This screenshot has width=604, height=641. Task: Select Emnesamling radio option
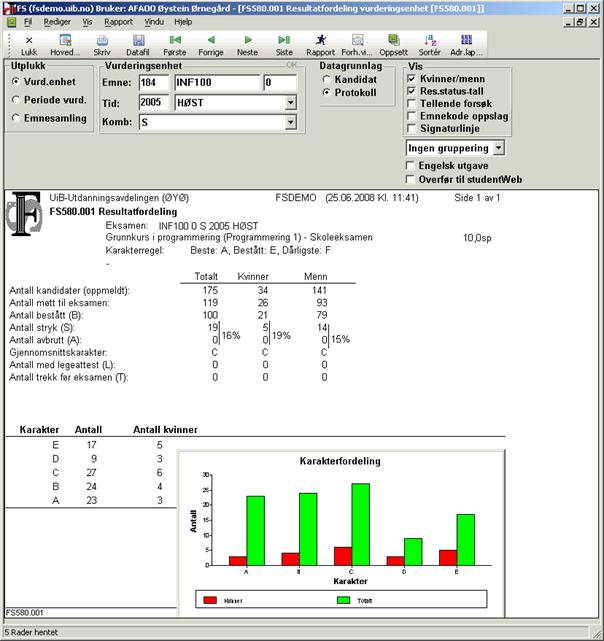coord(16,118)
